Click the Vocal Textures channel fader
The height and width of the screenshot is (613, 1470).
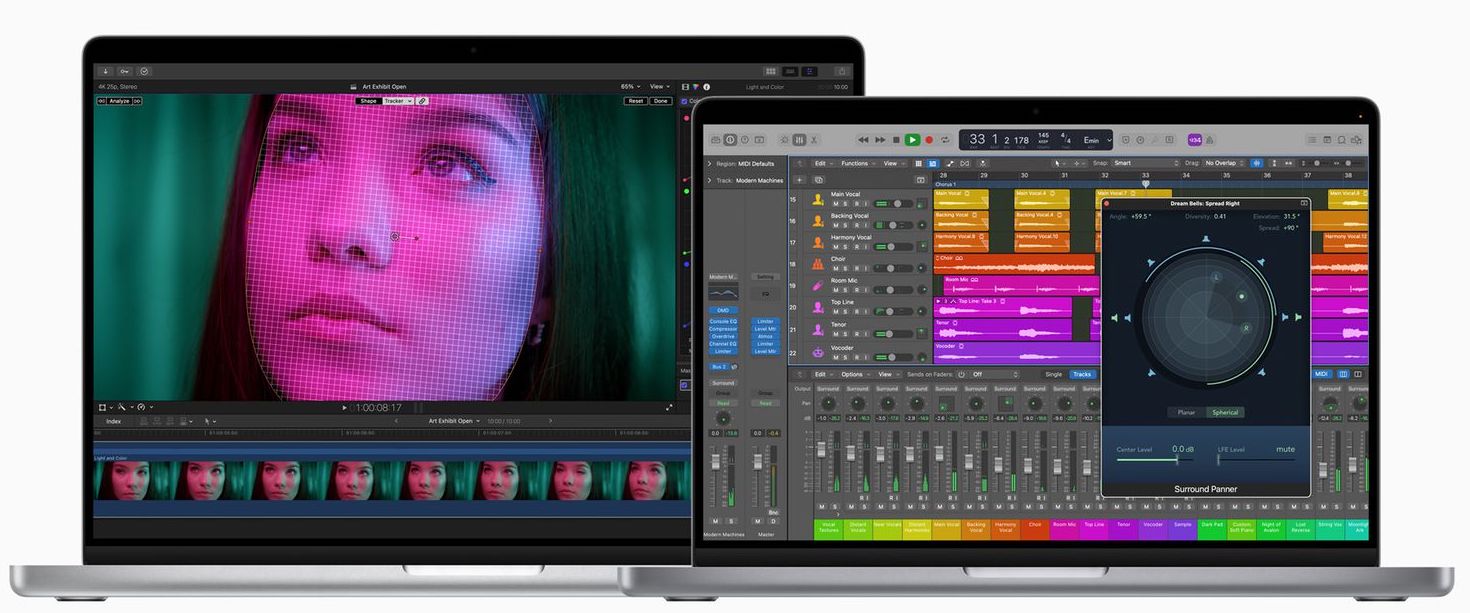point(823,450)
